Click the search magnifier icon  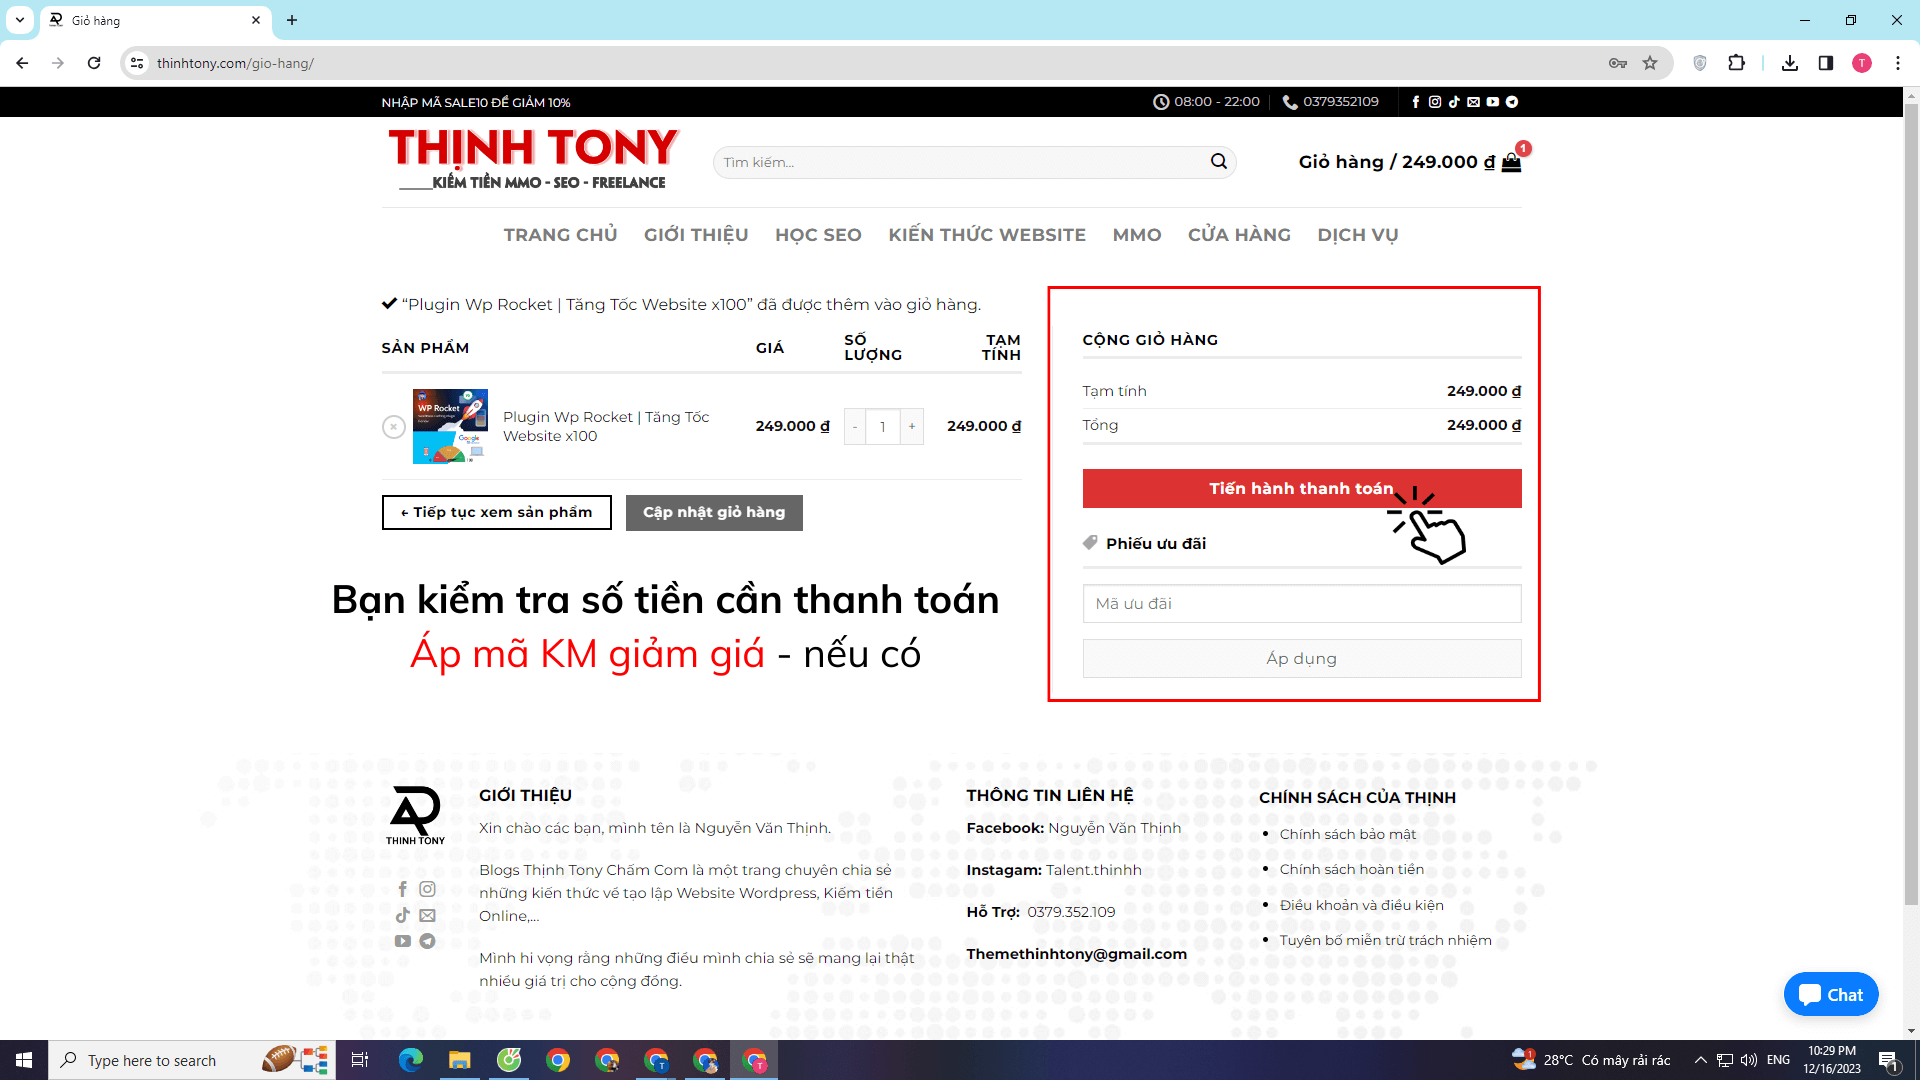(x=1219, y=161)
